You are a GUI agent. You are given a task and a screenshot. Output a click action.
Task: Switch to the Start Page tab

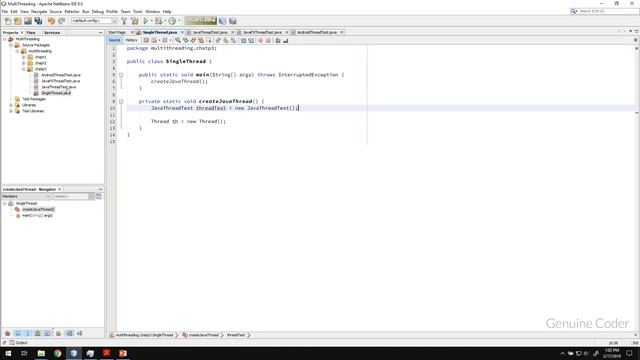(118, 32)
